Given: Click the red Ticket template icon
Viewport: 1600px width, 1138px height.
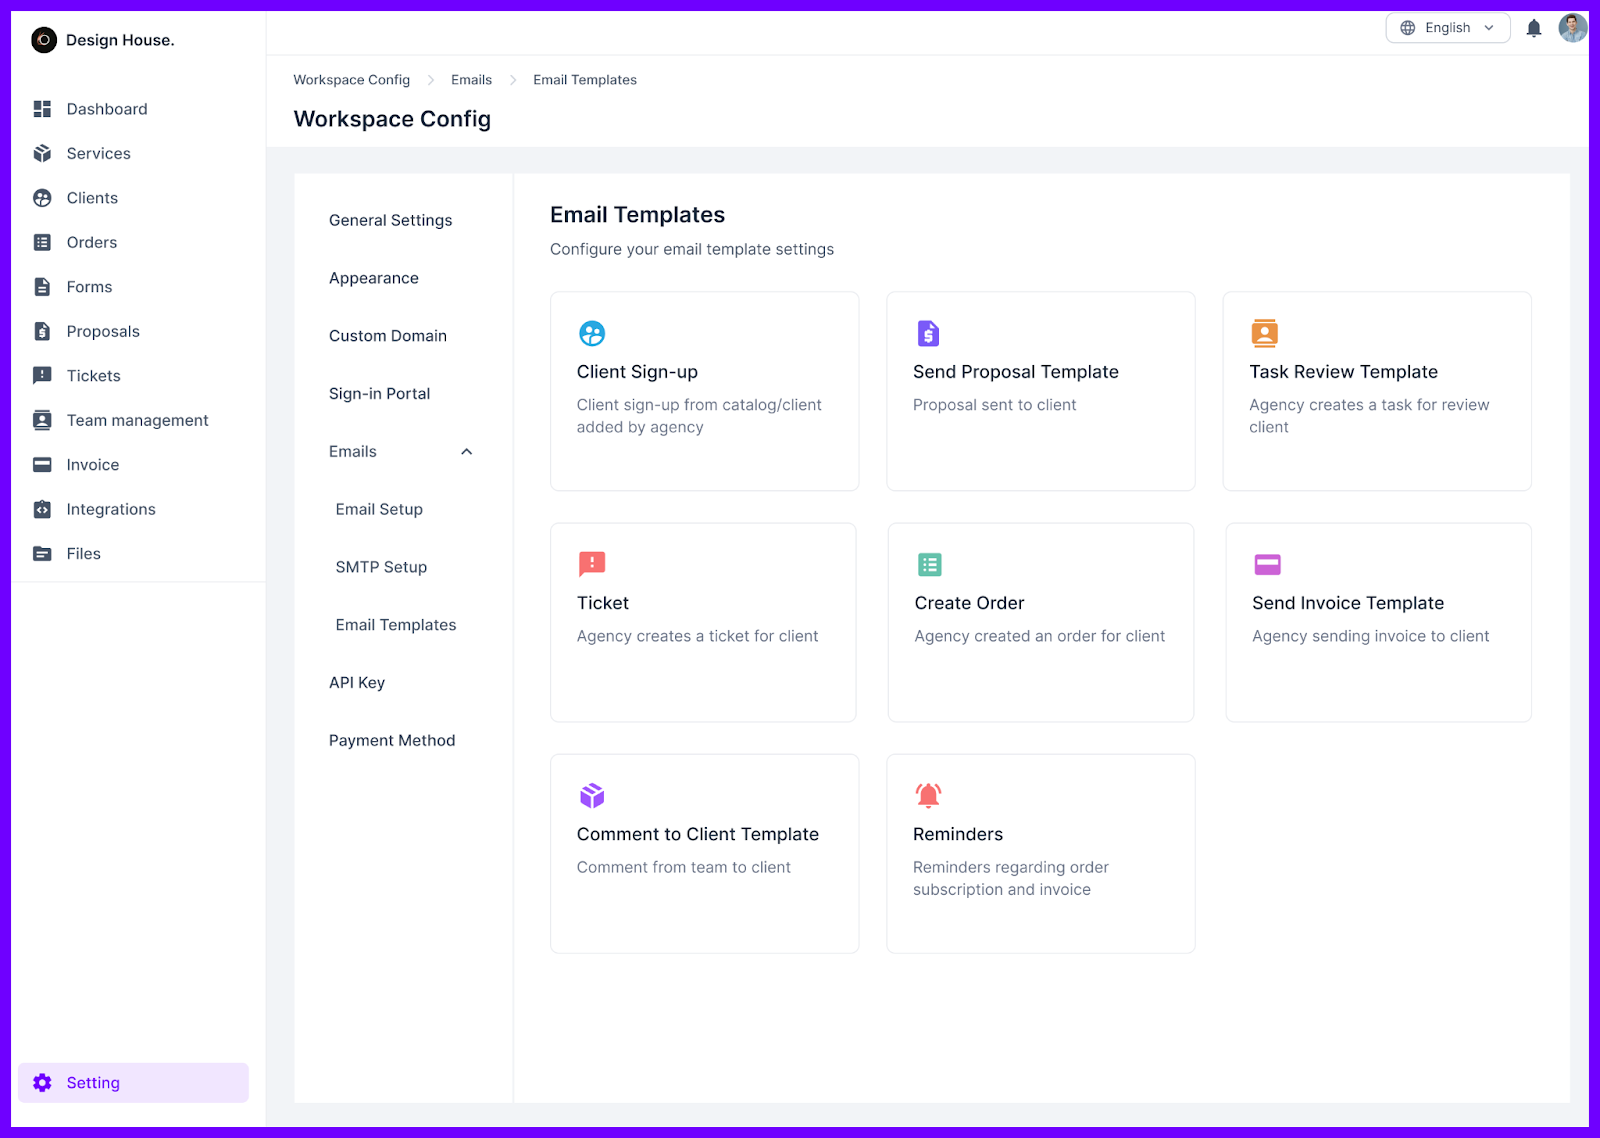Looking at the screenshot, I should click(592, 564).
